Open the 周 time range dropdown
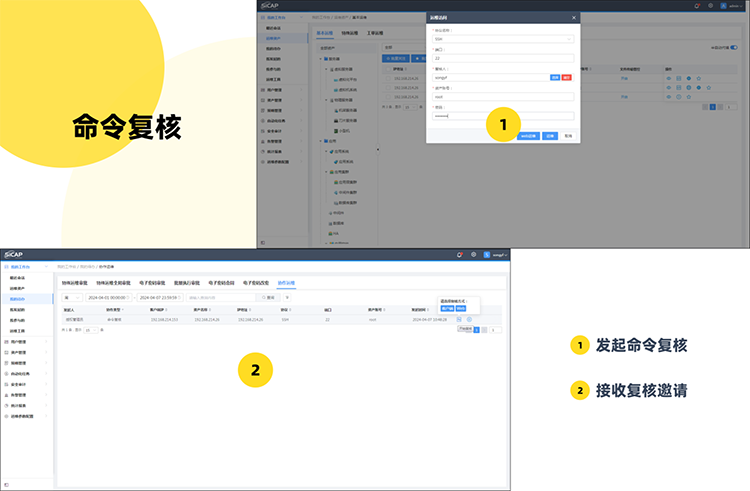The width and height of the screenshot is (750, 491). (x=72, y=297)
